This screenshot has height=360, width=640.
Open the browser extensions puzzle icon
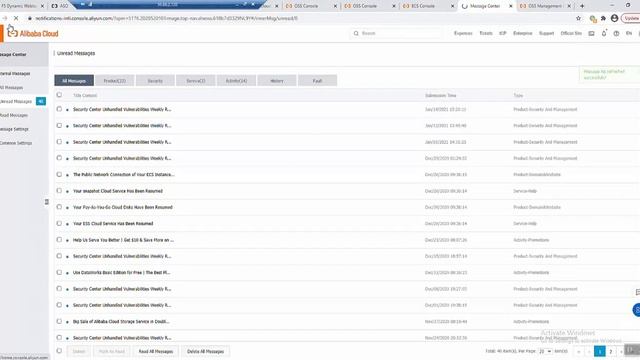click(603, 18)
